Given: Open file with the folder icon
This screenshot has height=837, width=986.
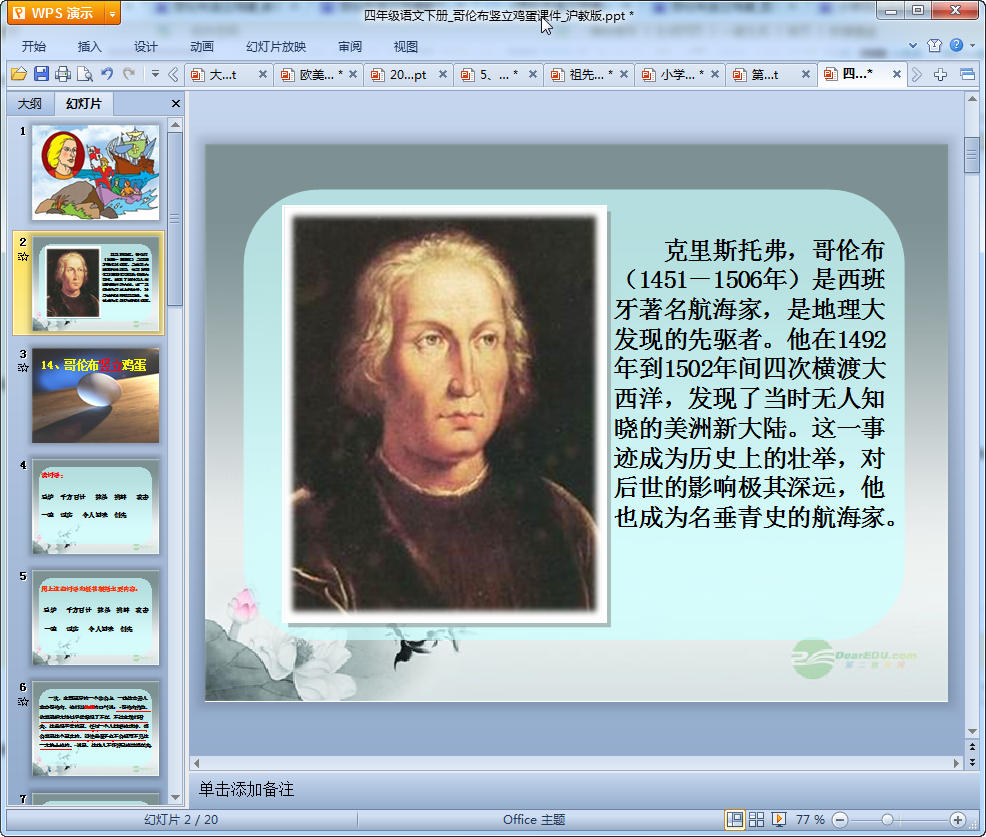Looking at the screenshot, I should [x=19, y=74].
